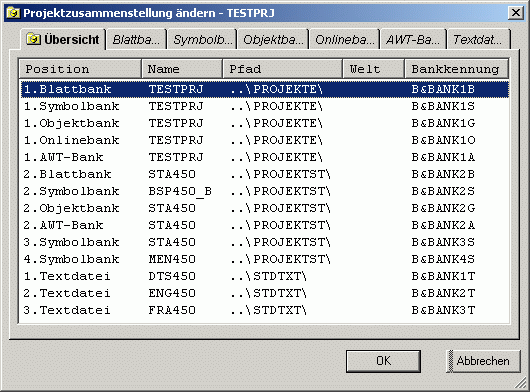This screenshot has height=392, width=530.
Task: Click bank code B&BANK1A
Action: point(443,157)
